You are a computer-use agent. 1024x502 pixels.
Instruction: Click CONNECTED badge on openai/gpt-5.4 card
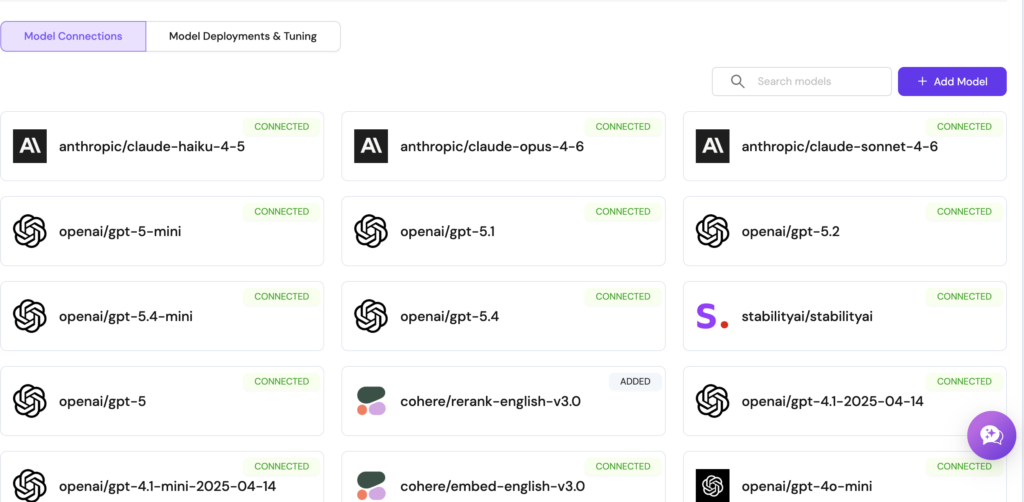[623, 296]
